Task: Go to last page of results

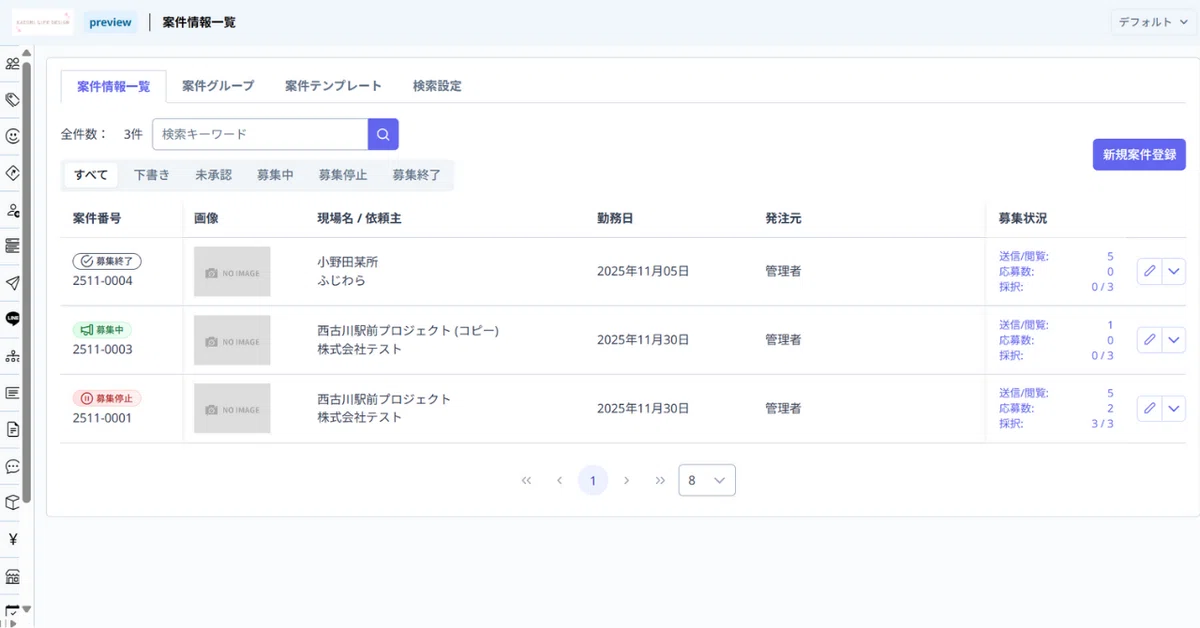Action: tap(660, 480)
